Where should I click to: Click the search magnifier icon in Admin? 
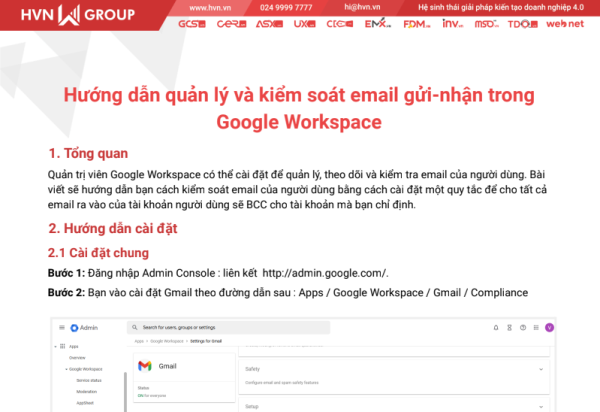pos(135,327)
